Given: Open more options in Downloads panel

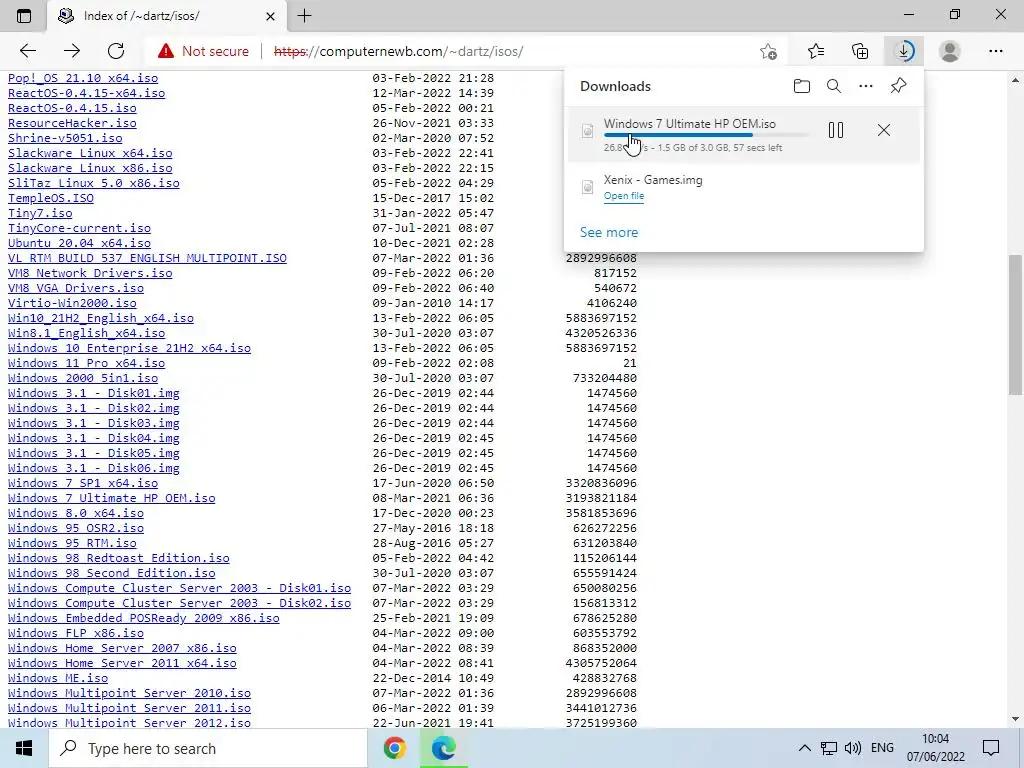Looking at the screenshot, I should 866,86.
